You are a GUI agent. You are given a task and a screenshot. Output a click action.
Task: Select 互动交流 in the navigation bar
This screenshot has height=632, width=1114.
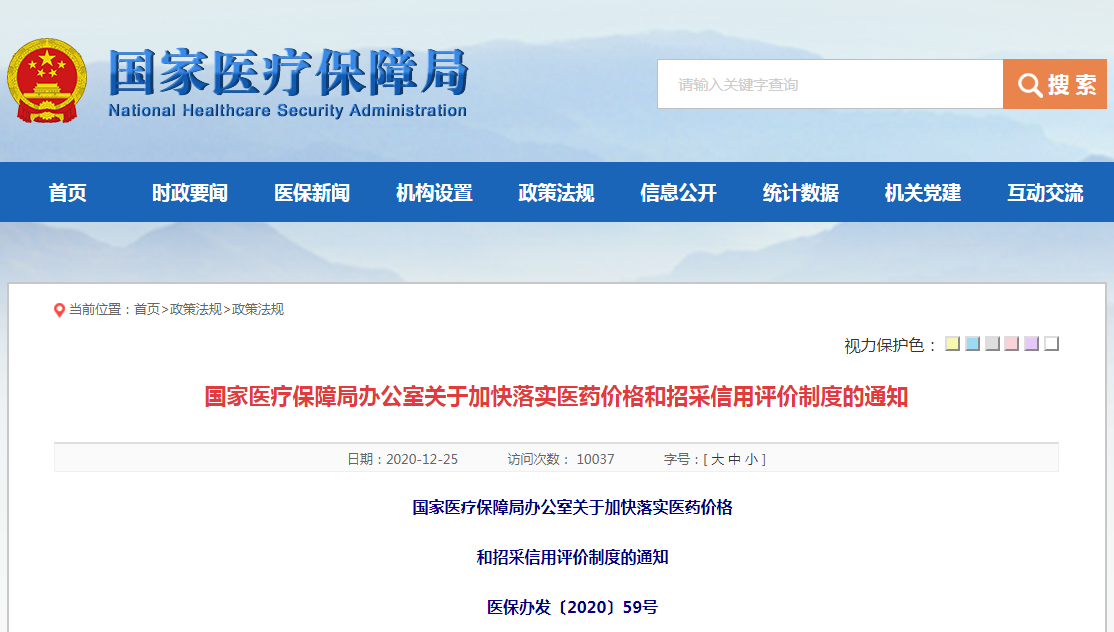point(1045,193)
